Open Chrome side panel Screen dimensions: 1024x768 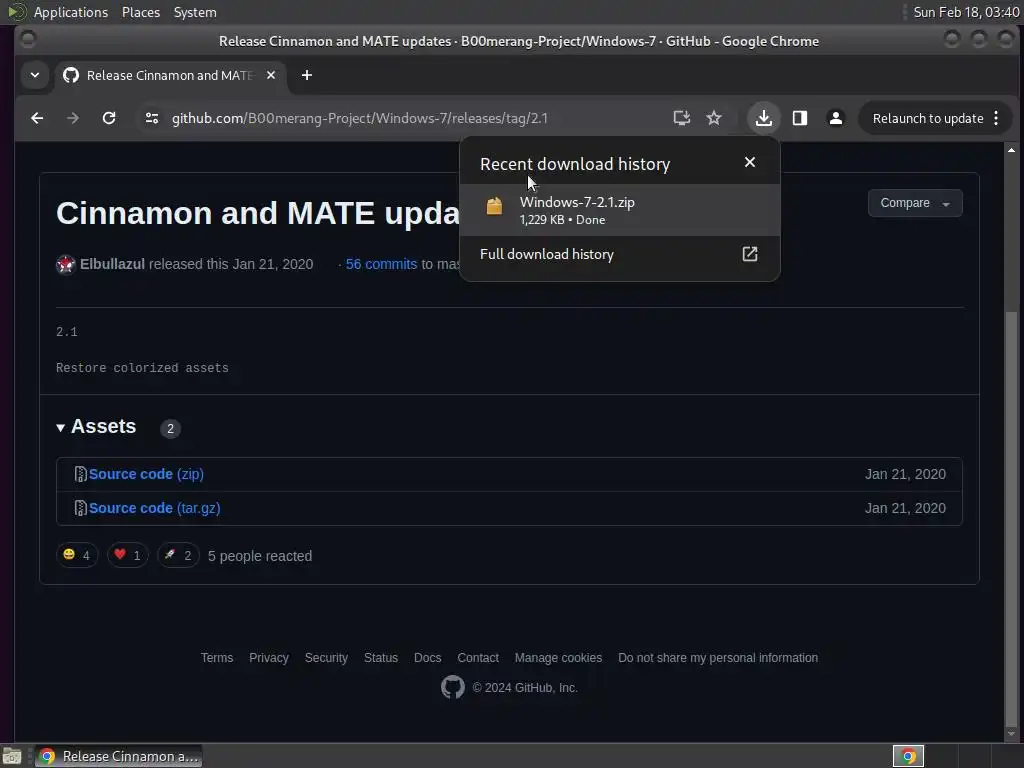pyautogui.click(x=799, y=118)
